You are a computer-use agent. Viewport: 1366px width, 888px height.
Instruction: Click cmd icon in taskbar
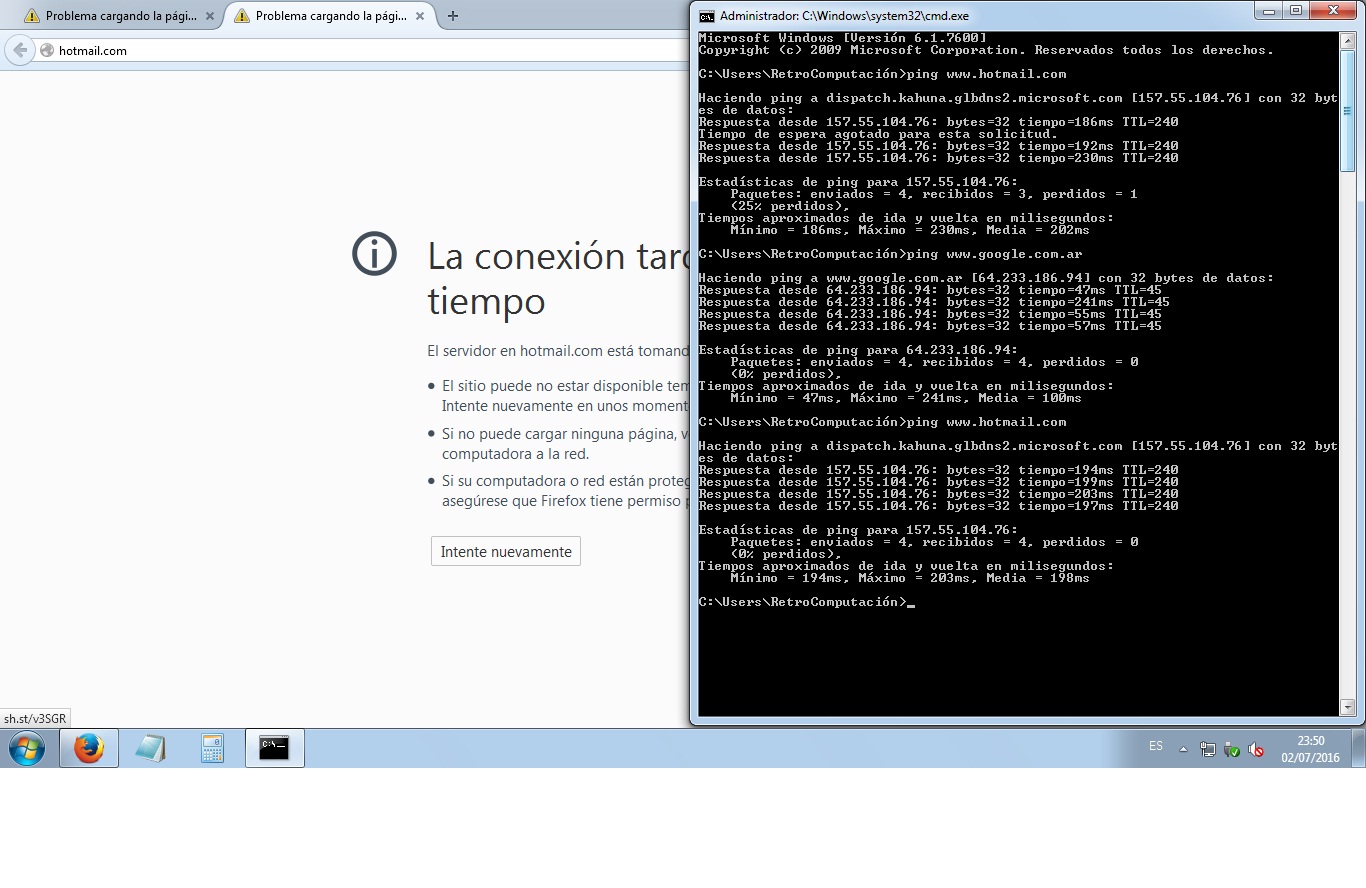pos(275,748)
